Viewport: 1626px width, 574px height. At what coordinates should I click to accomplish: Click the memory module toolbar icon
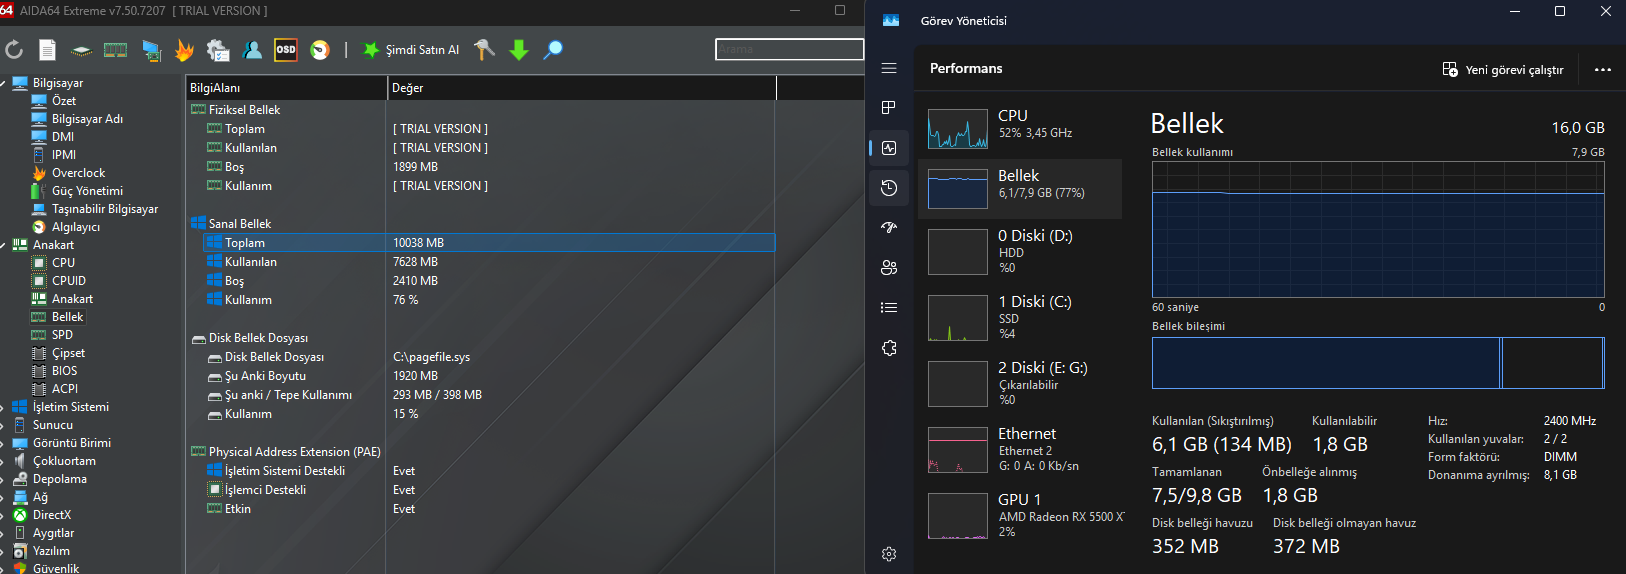(x=116, y=49)
